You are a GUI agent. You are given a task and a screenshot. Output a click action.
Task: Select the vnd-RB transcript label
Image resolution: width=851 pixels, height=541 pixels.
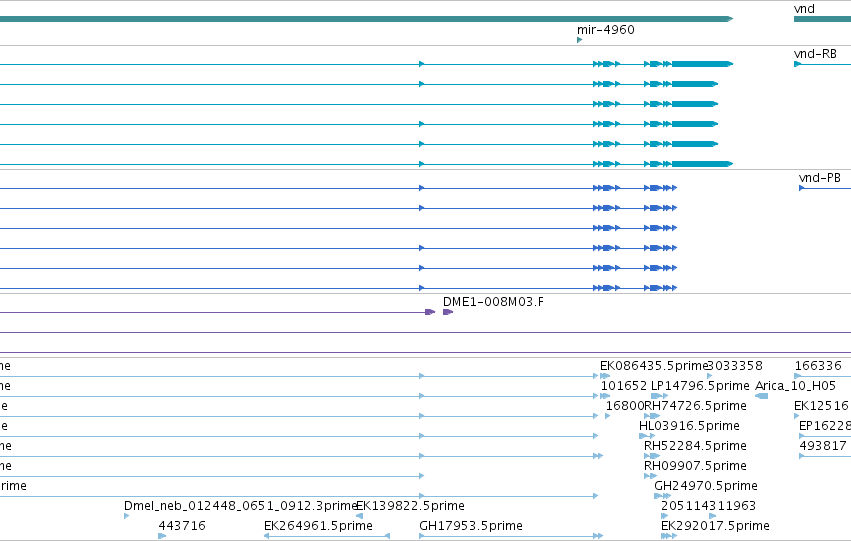click(x=815, y=54)
